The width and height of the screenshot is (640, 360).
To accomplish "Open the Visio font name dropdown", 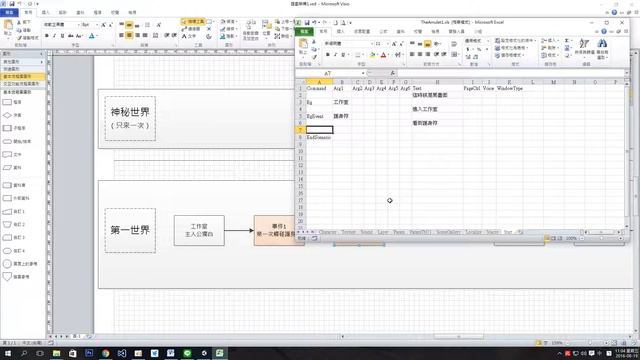I will click(78, 25).
